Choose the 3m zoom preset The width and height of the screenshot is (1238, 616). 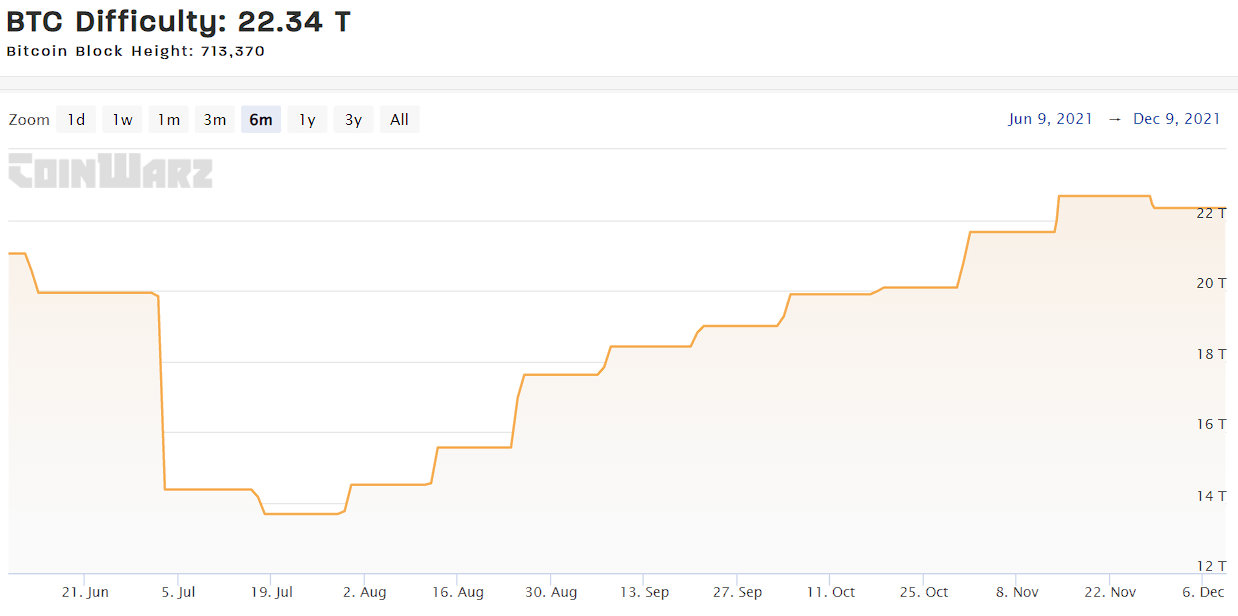click(214, 119)
